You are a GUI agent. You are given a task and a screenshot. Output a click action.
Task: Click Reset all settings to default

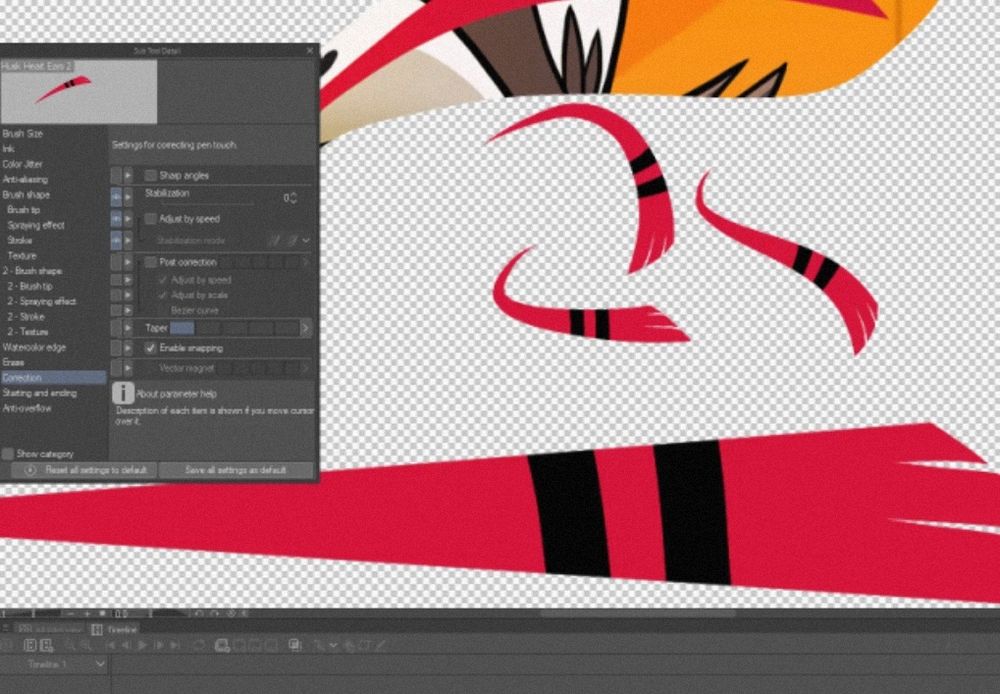pyautogui.click(x=84, y=470)
